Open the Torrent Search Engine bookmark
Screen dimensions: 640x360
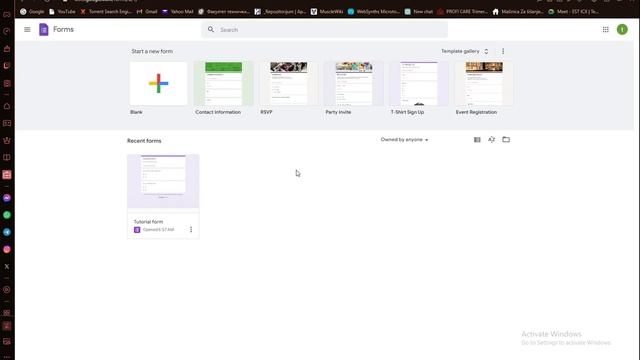(x=106, y=11)
